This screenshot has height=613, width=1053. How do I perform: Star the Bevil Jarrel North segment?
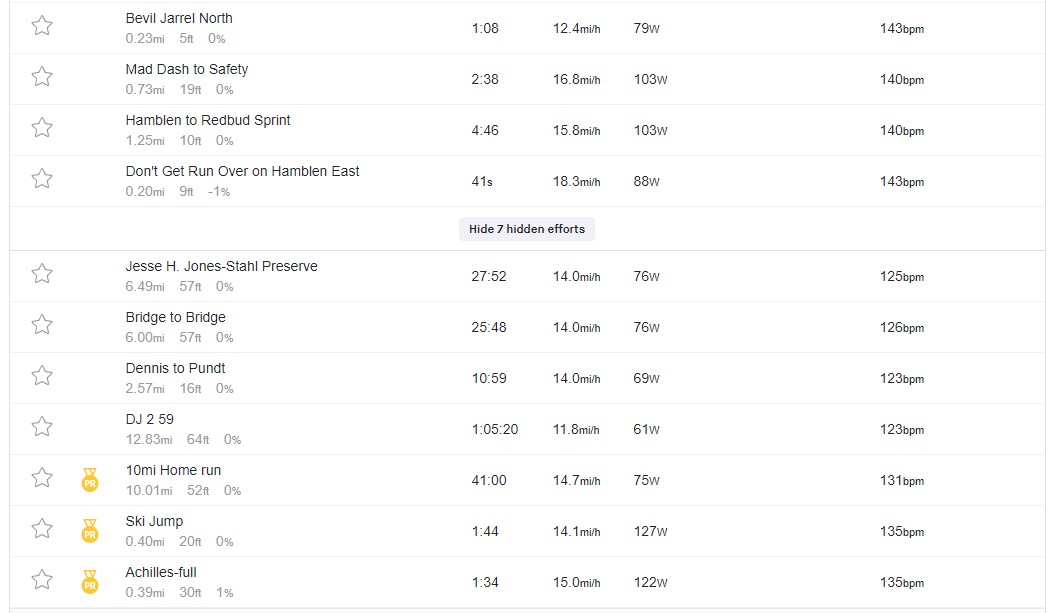(42, 26)
